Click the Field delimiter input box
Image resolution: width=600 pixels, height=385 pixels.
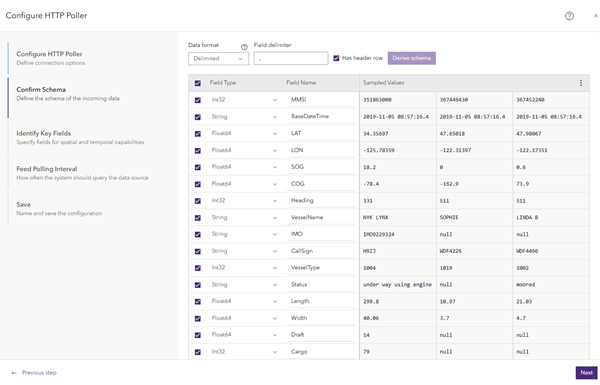tap(291, 59)
